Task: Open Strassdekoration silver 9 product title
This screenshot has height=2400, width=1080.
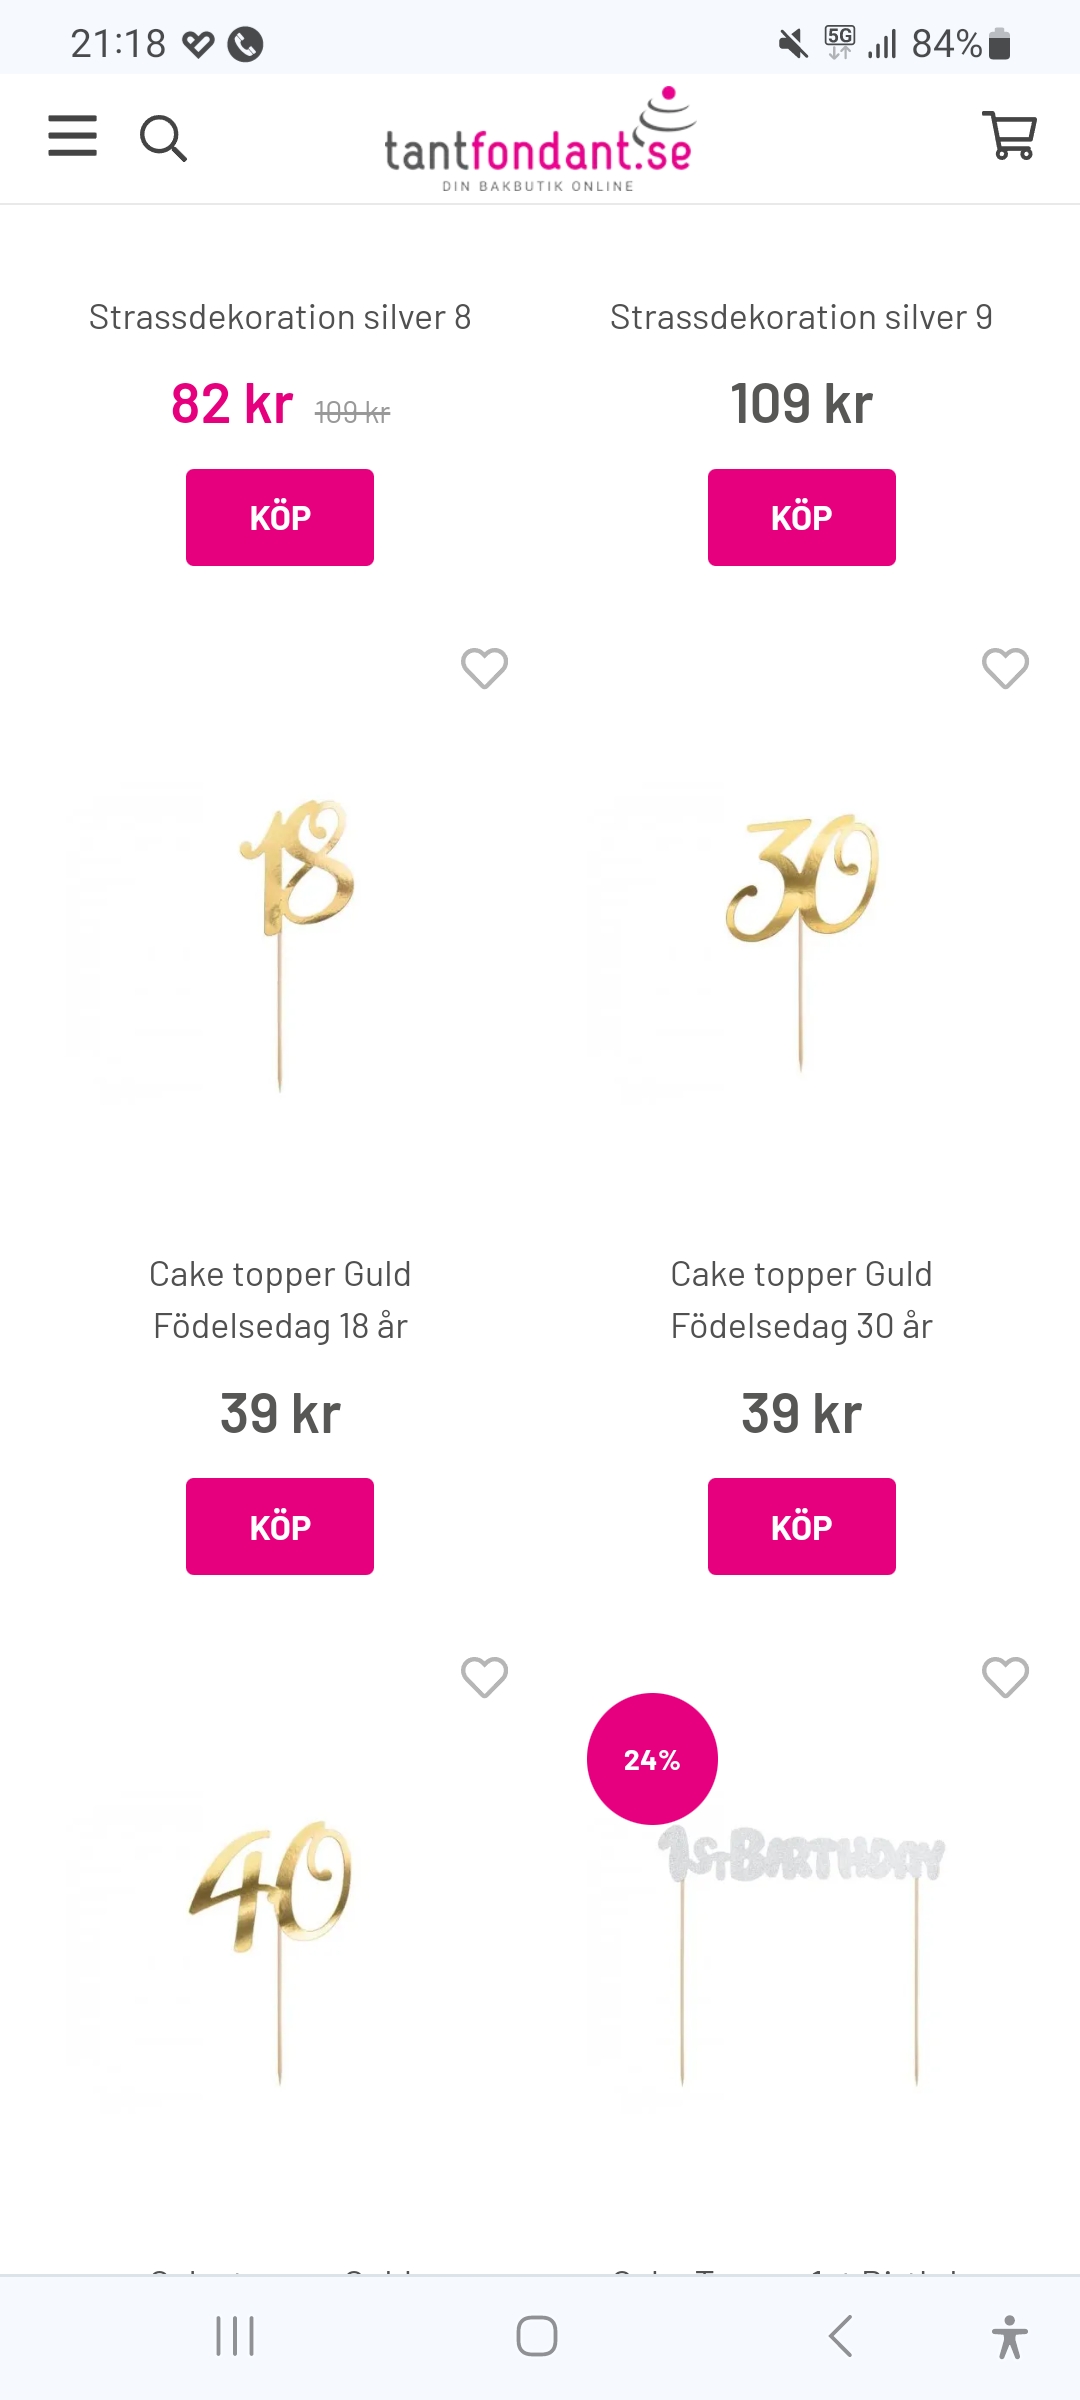Action: click(x=801, y=317)
